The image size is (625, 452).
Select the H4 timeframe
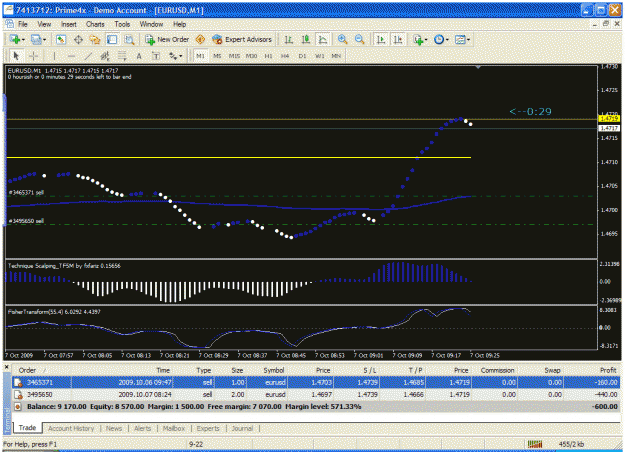285,56
